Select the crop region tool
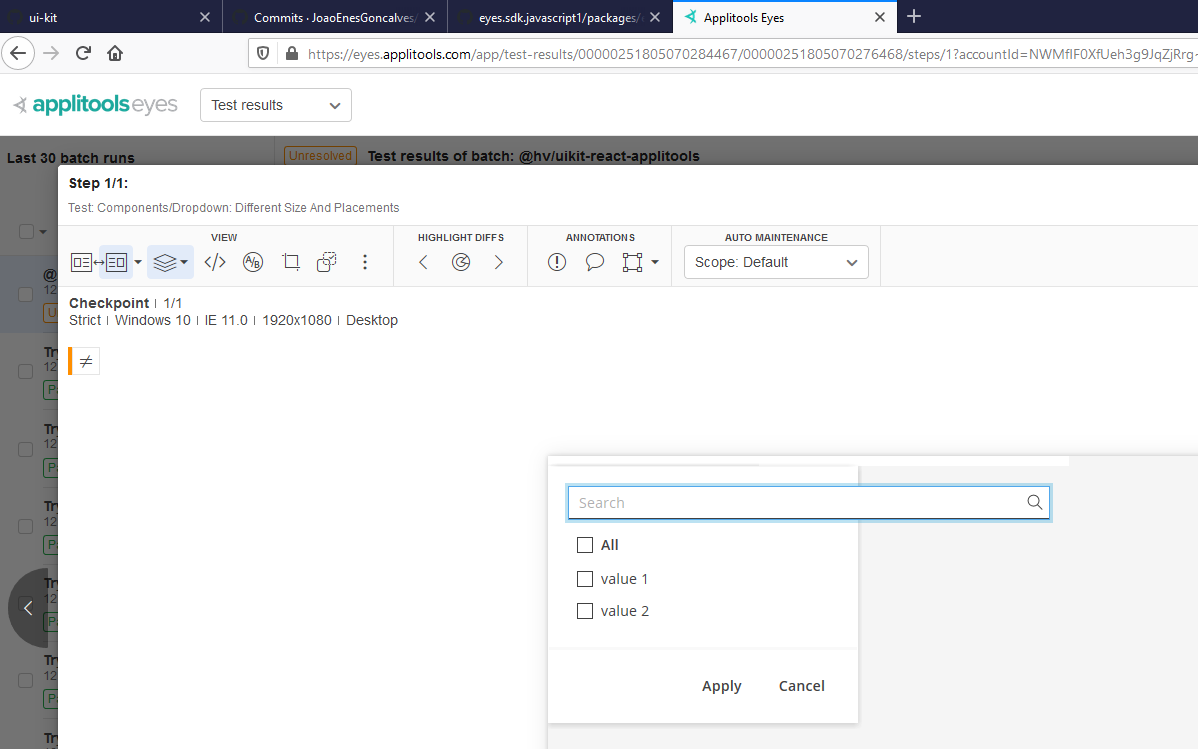The height and width of the screenshot is (749, 1198). point(291,261)
